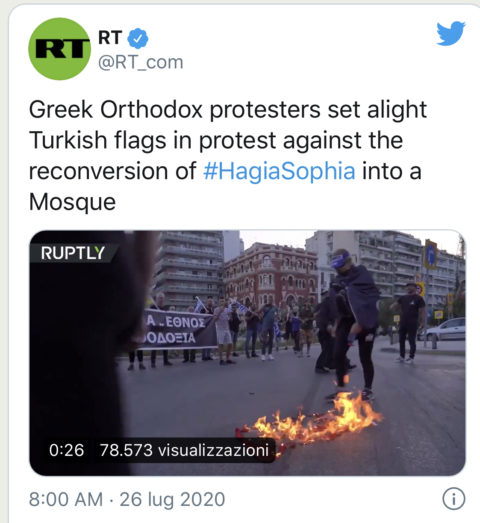Click the RT green profile avatar
This screenshot has width=480, height=523.
coord(59,49)
